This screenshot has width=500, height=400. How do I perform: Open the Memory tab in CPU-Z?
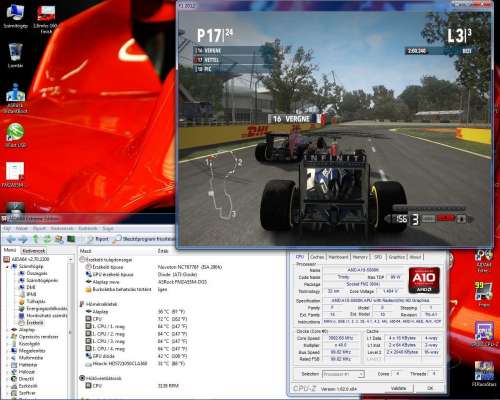pyautogui.click(x=360, y=257)
